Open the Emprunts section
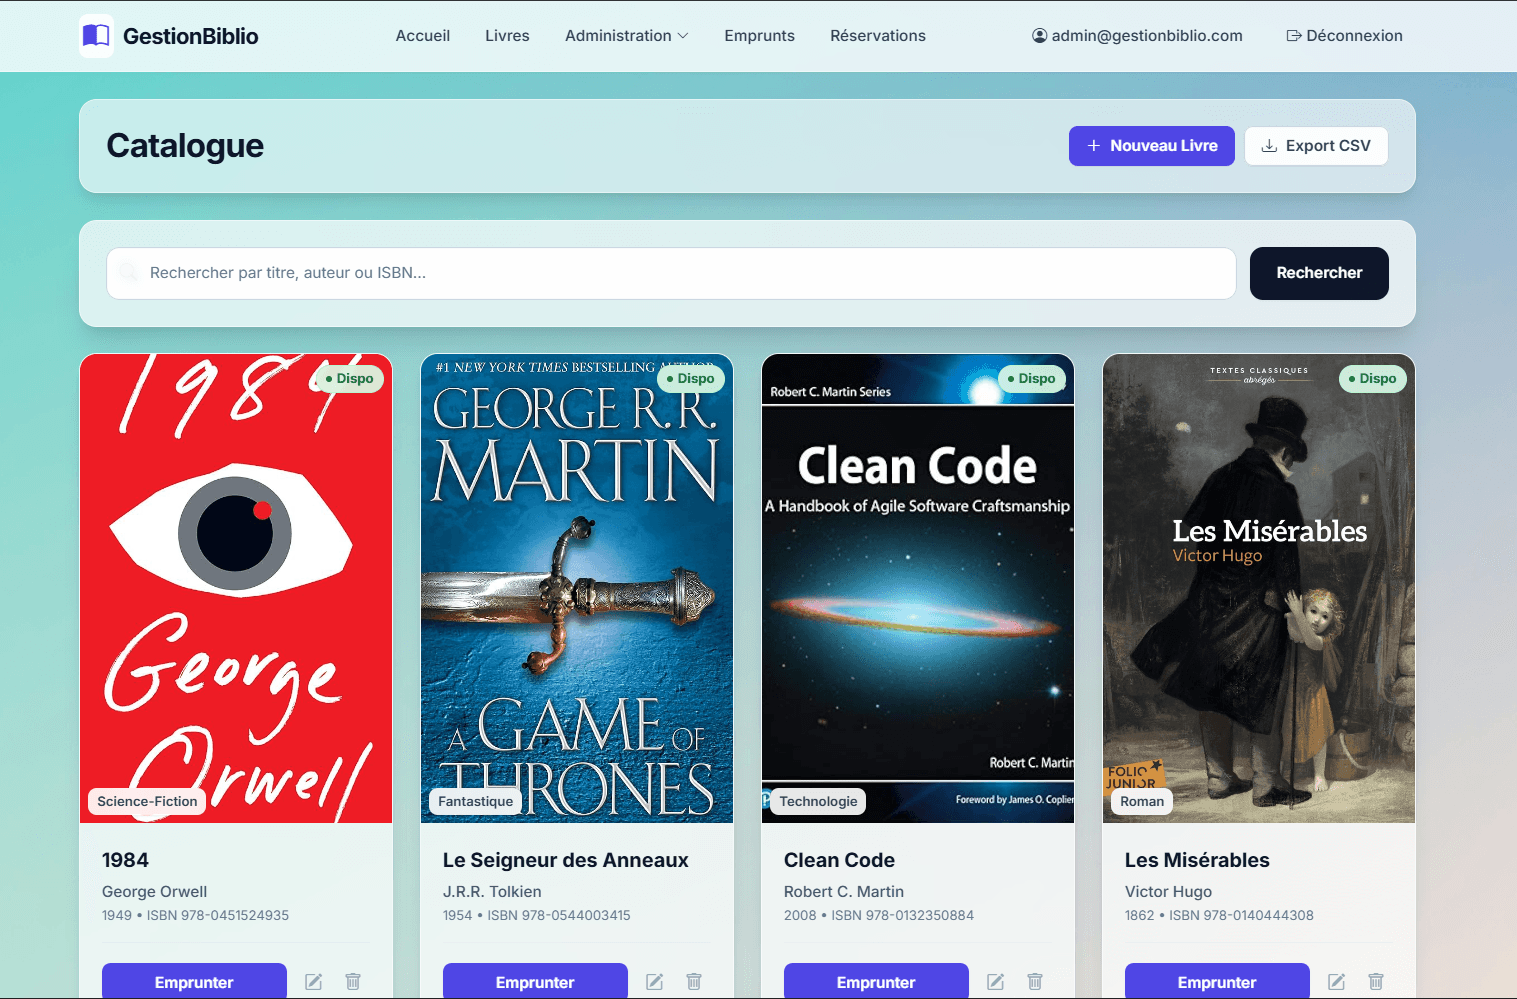This screenshot has width=1517, height=999. pos(759,36)
